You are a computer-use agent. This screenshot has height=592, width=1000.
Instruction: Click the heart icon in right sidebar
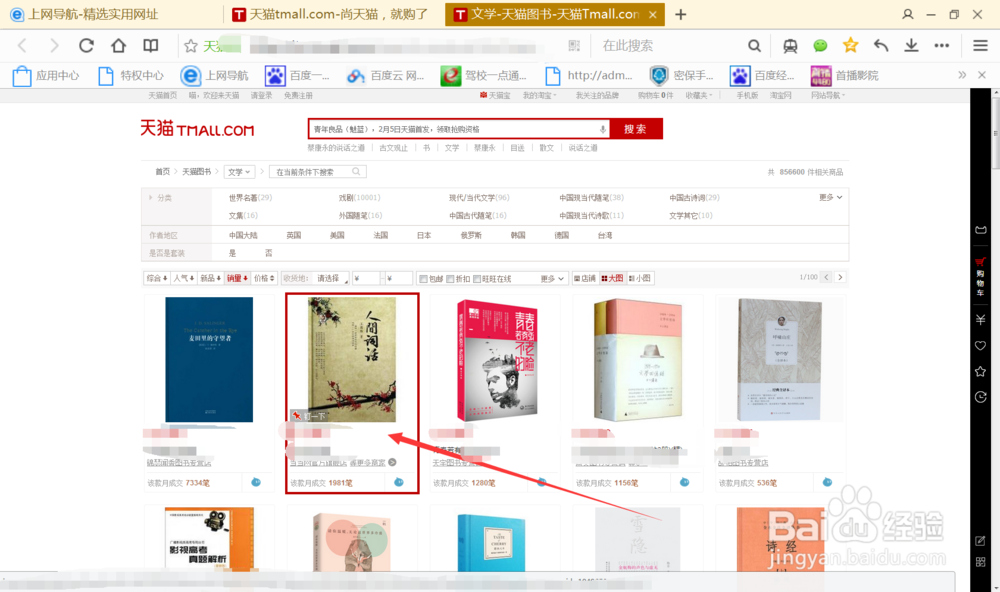(980, 346)
